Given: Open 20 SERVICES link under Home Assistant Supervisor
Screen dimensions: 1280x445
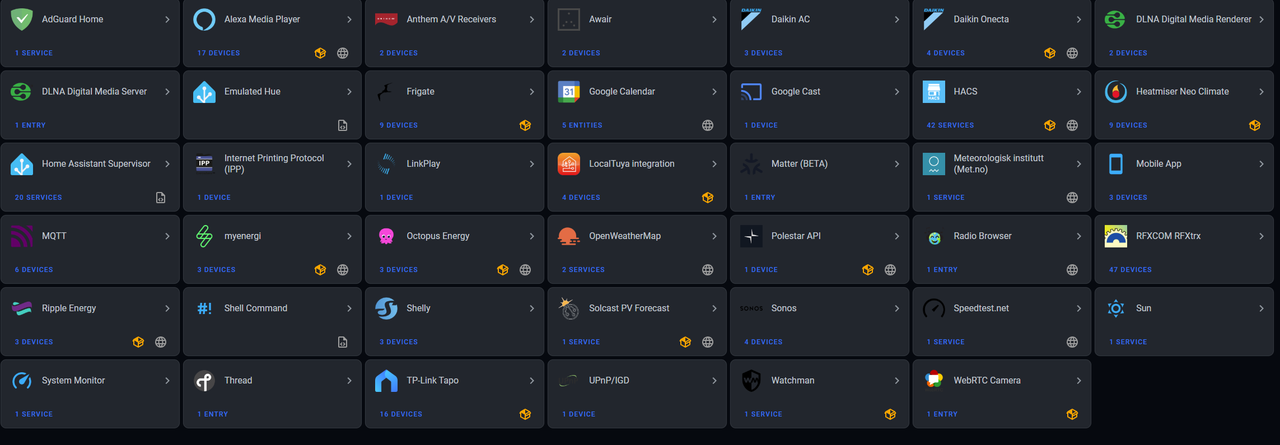Looking at the screenshot, I should pyautogui.click(x=38, y=197).
